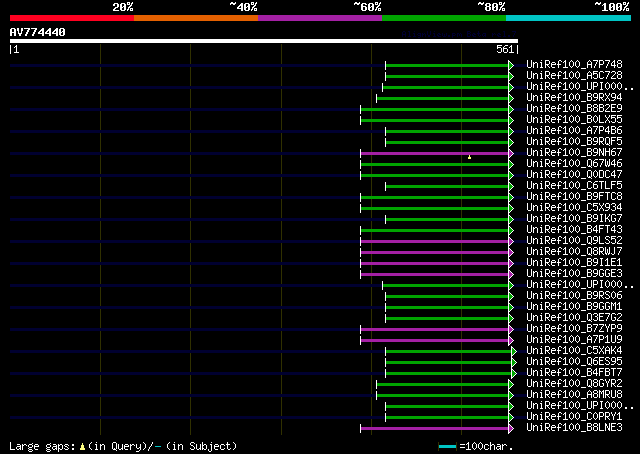Click the purple alignment bar for UniRef100_B9I1E1

coord(434,264)
